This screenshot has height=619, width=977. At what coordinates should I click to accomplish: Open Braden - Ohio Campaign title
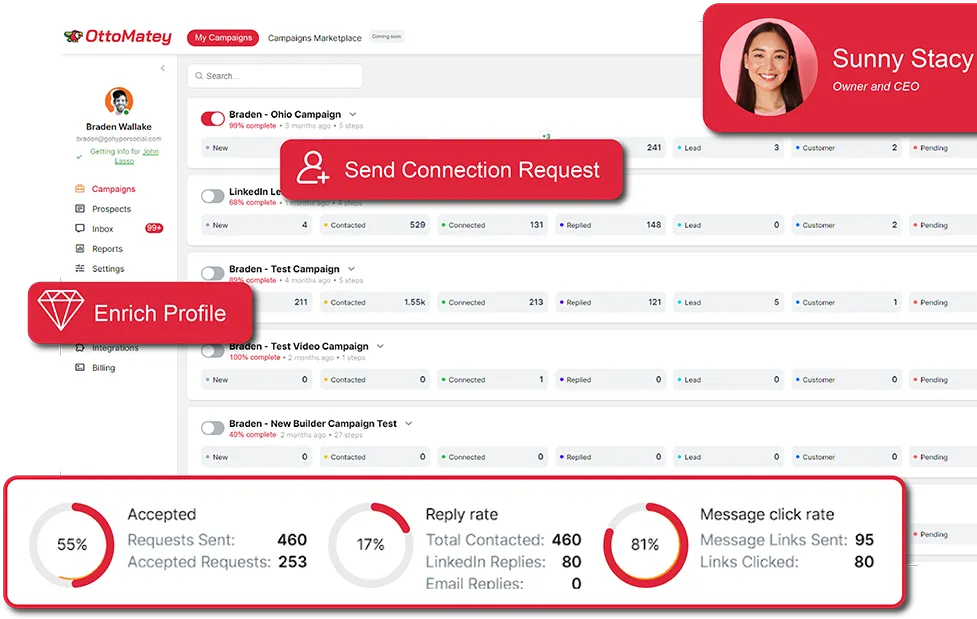(285, 114)
